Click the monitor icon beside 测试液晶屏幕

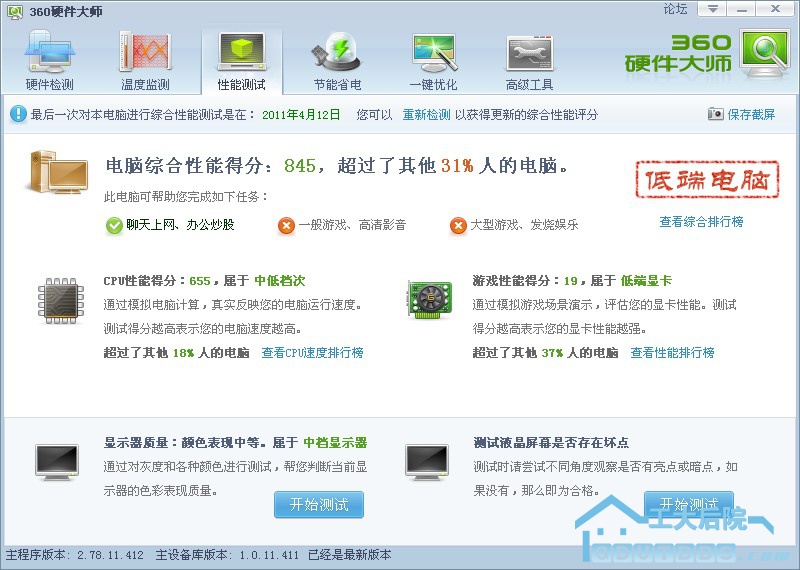[427, 462]
